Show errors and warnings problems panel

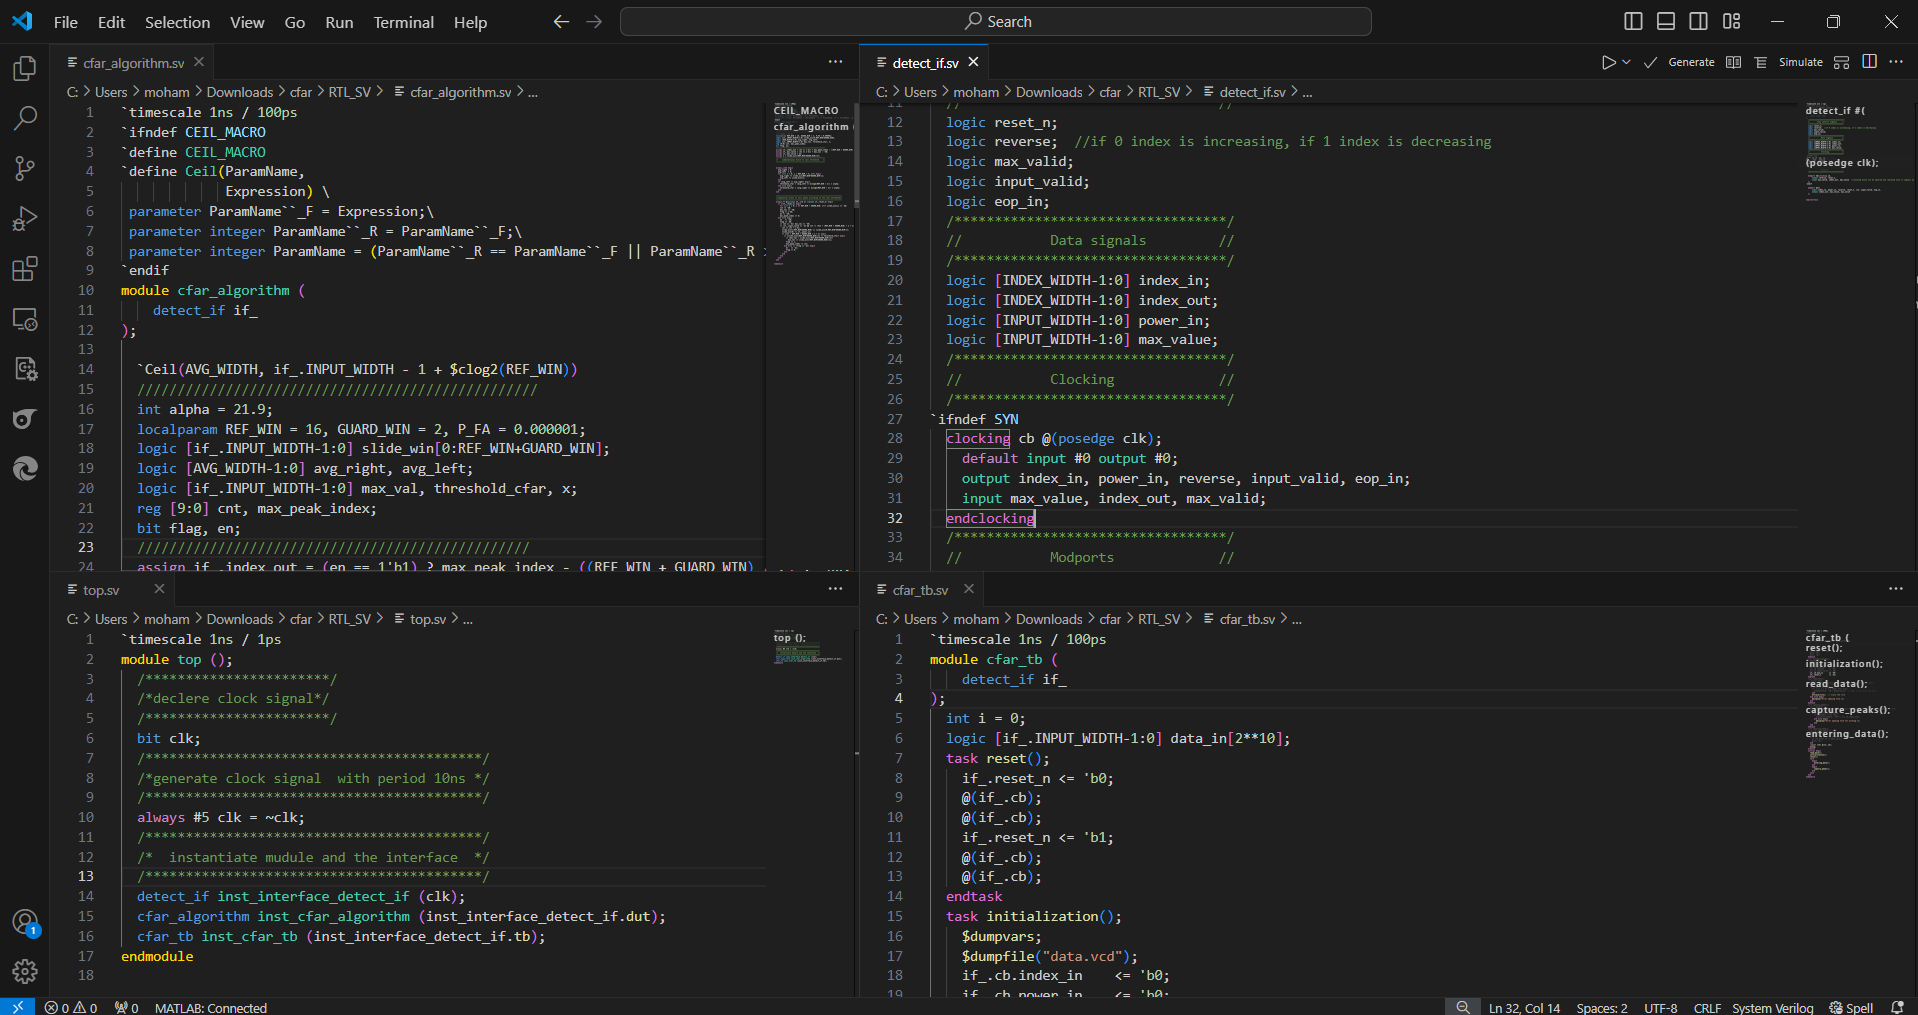(71, 1007)
